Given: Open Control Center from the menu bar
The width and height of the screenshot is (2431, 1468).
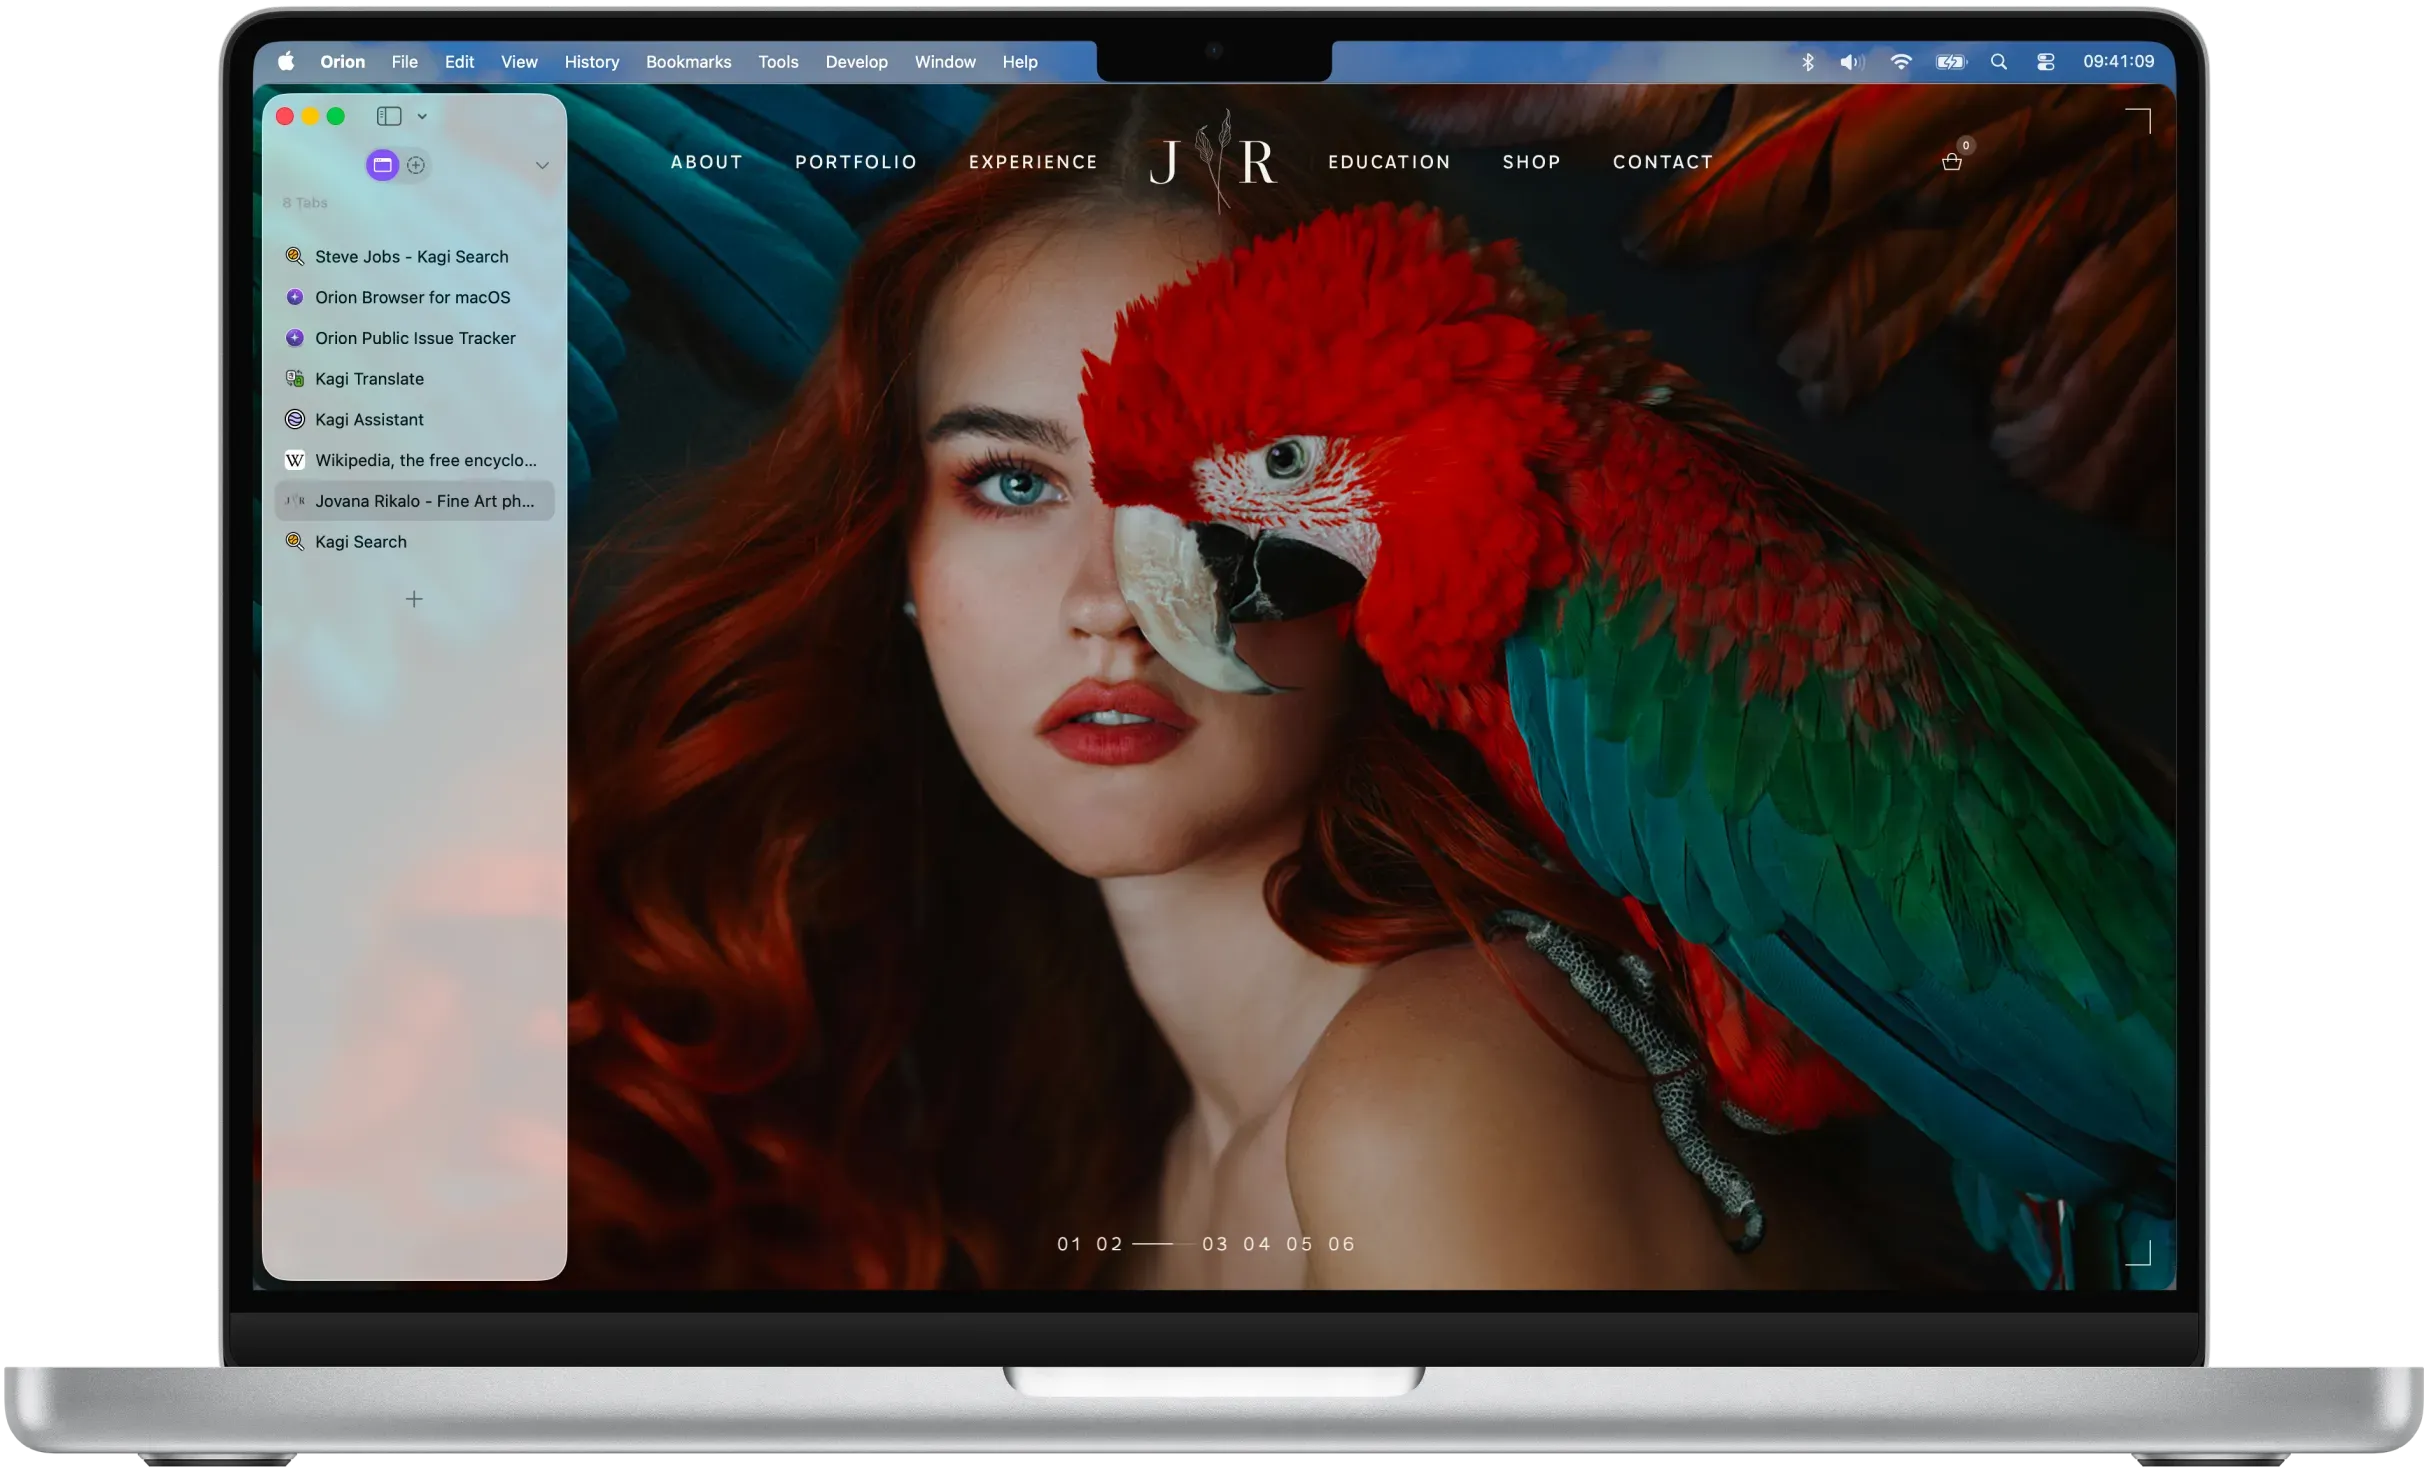Looking at the screenshot, I should point(2045,61).
